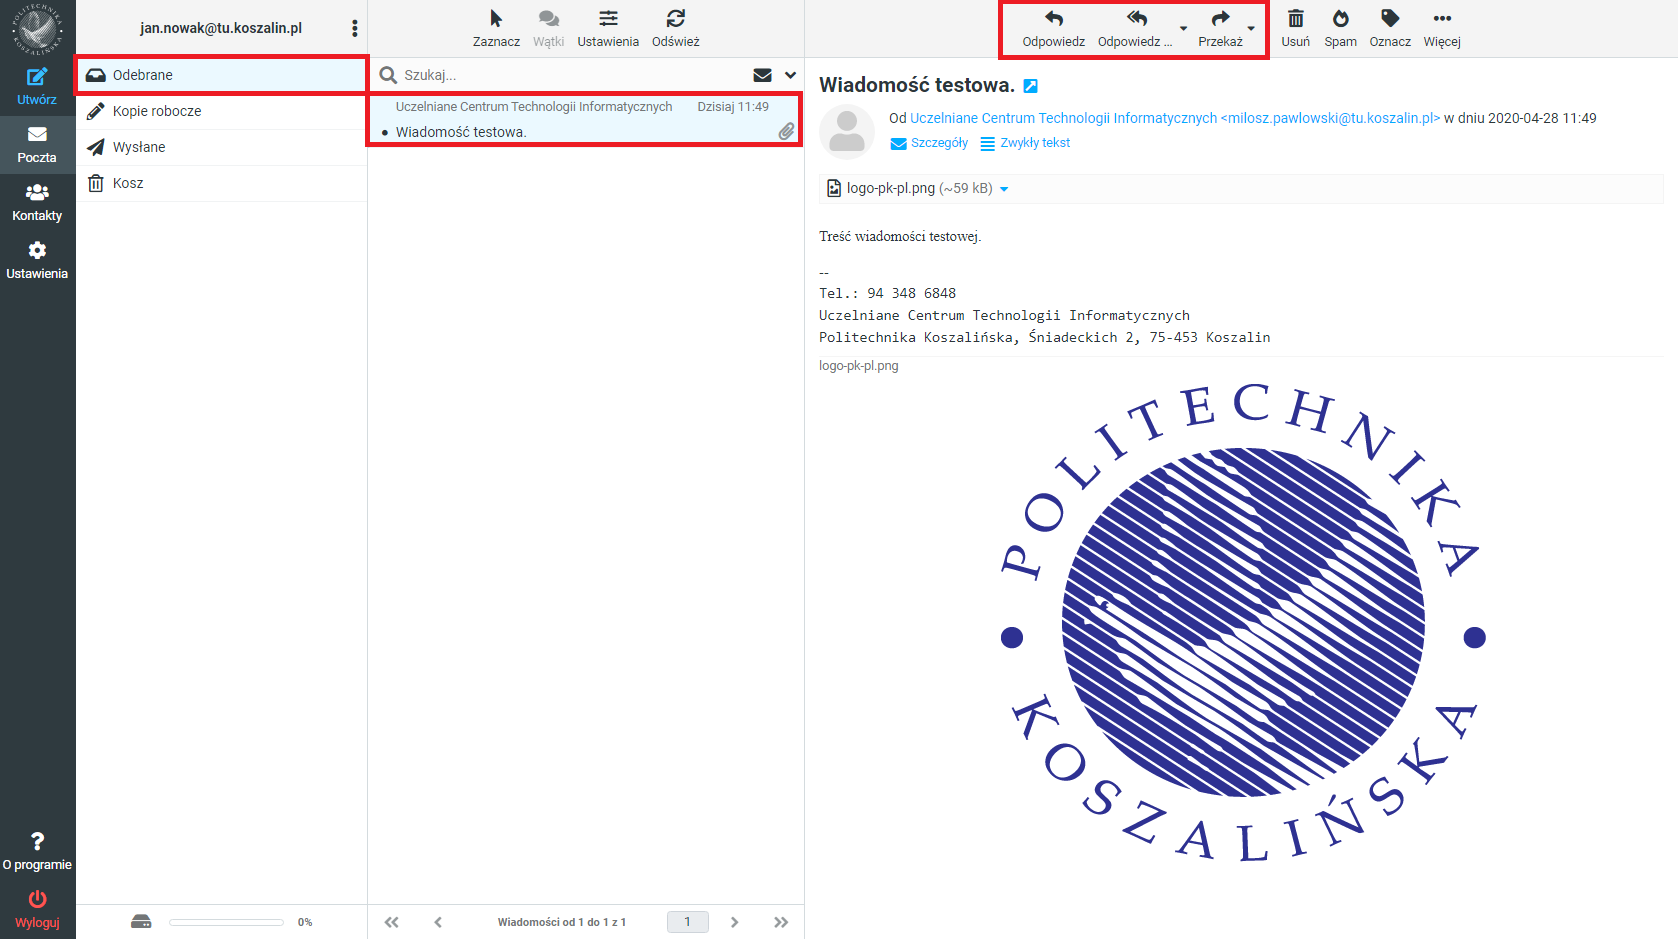This screenshot has height=939, width=1678.
Task: Open the Poczta mail section
Action: (x=37, y=144)
